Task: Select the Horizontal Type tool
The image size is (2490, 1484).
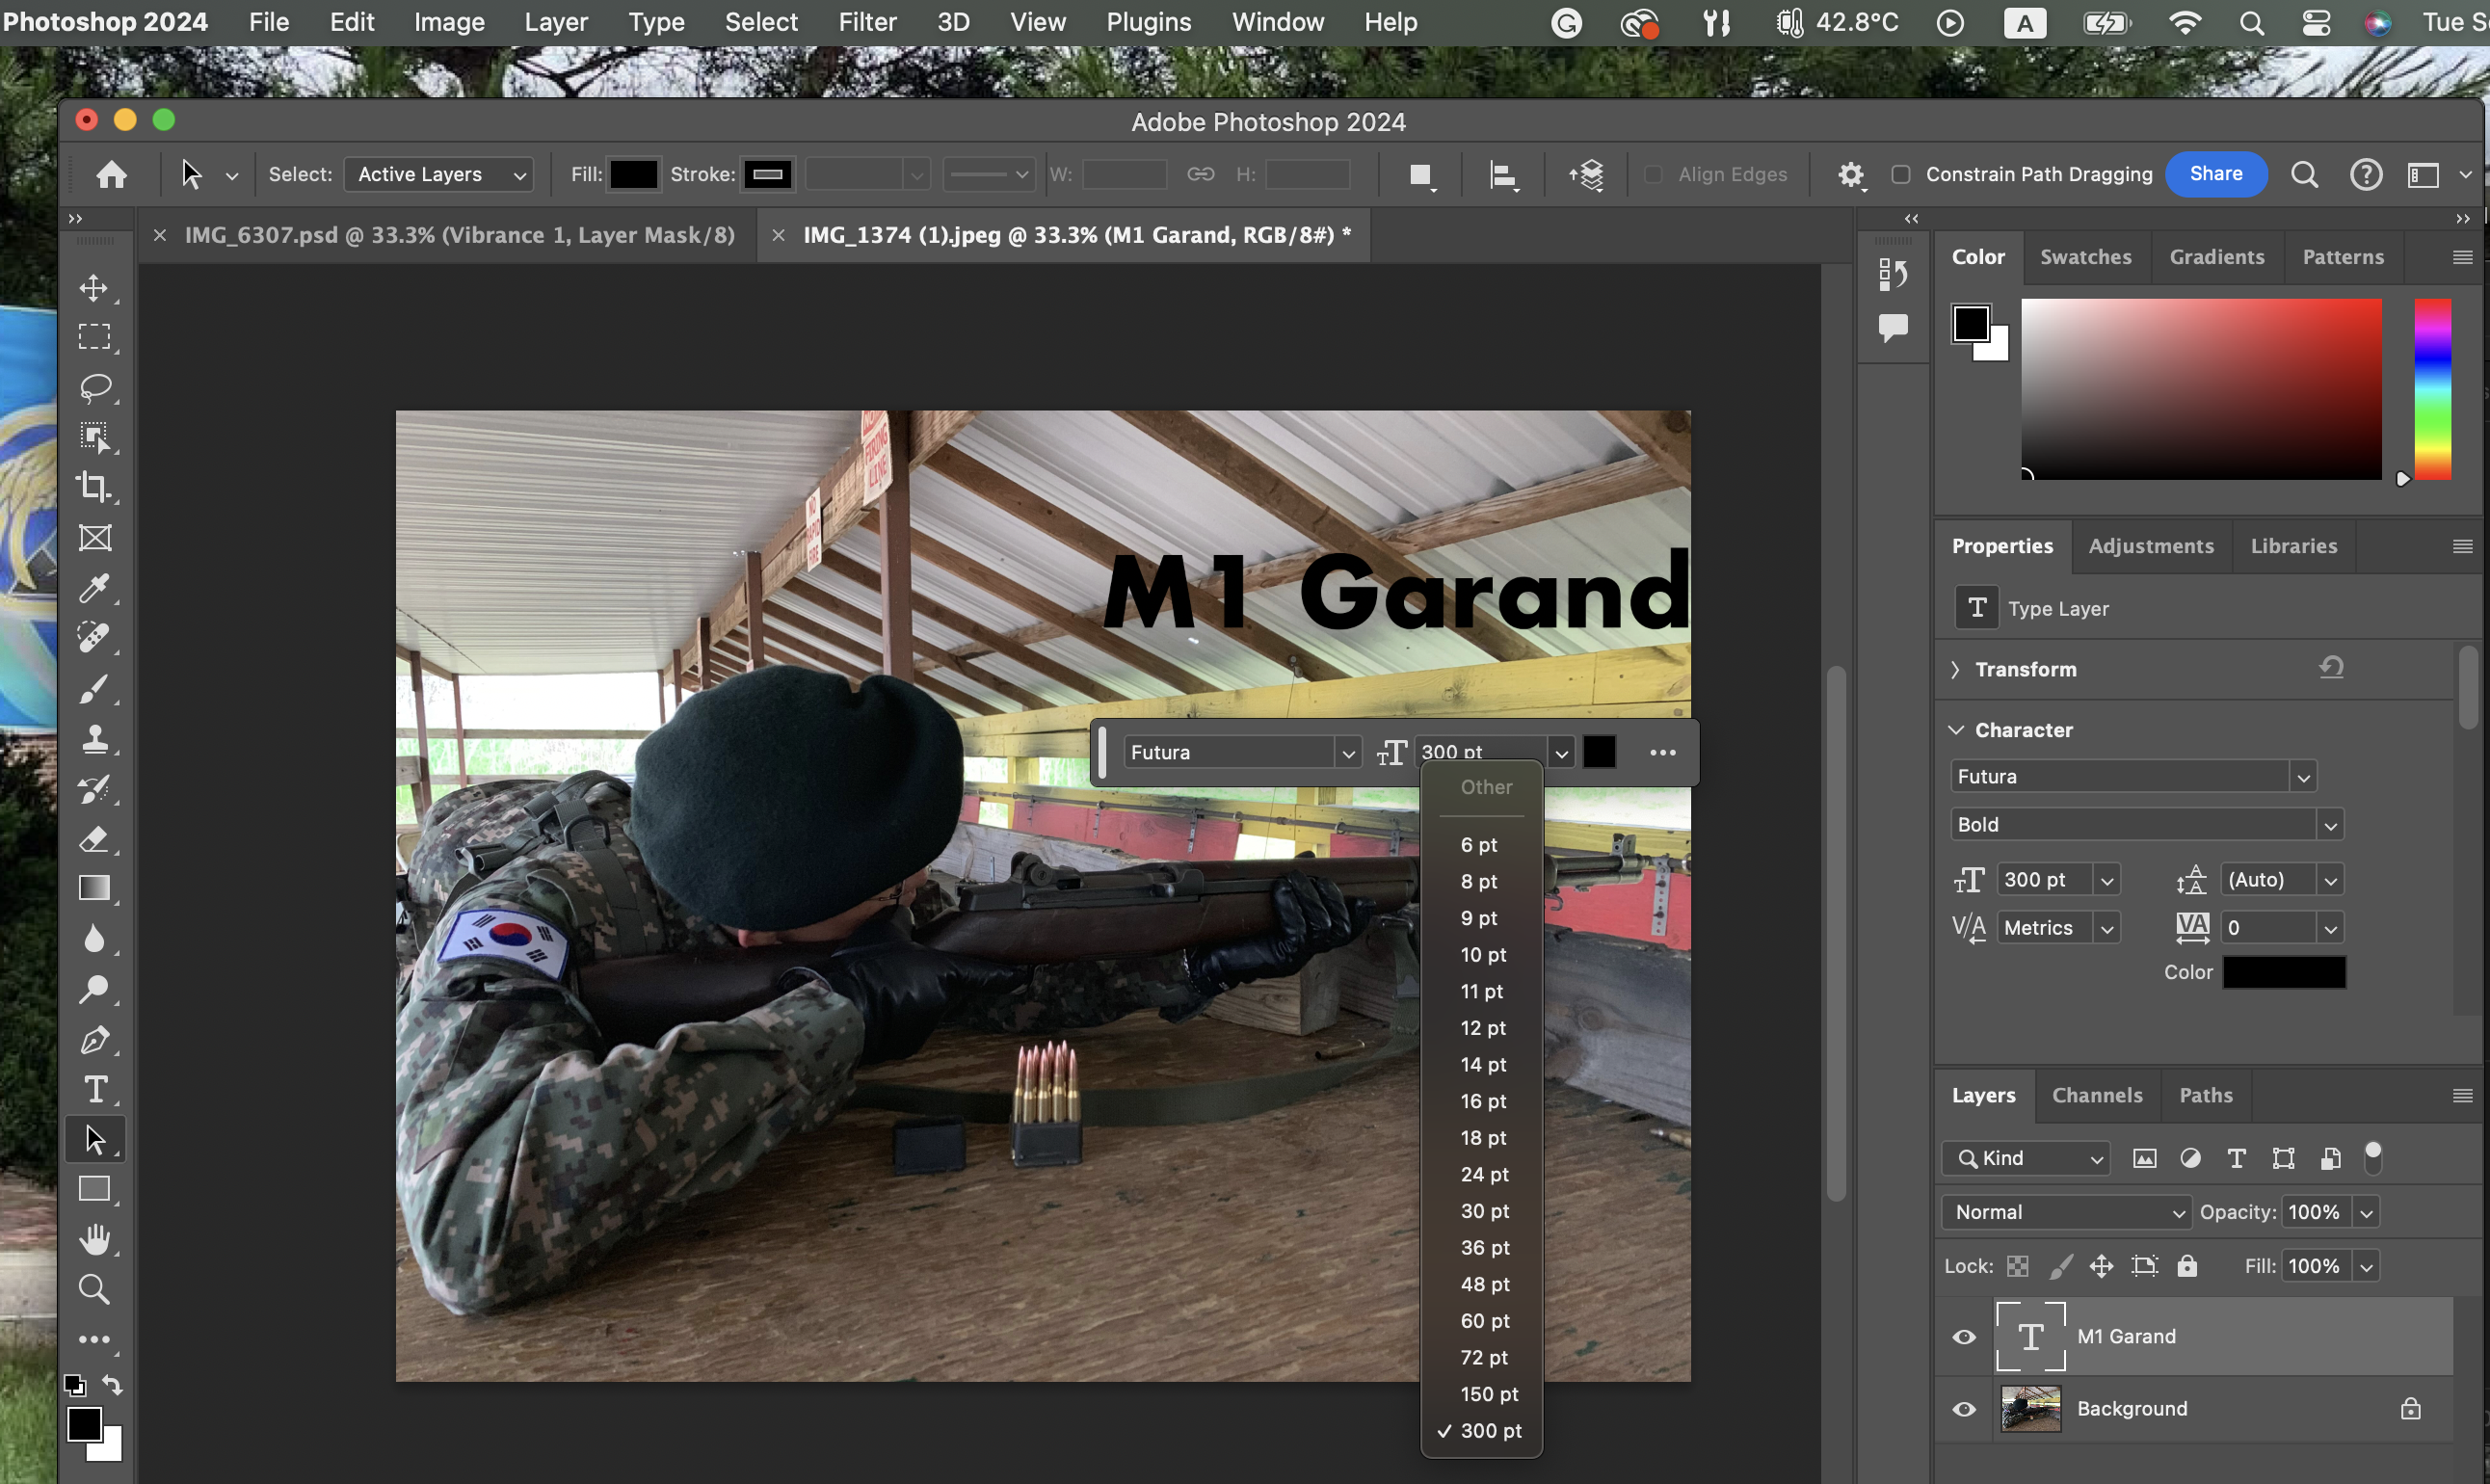Action: (x=95, y=1089)
